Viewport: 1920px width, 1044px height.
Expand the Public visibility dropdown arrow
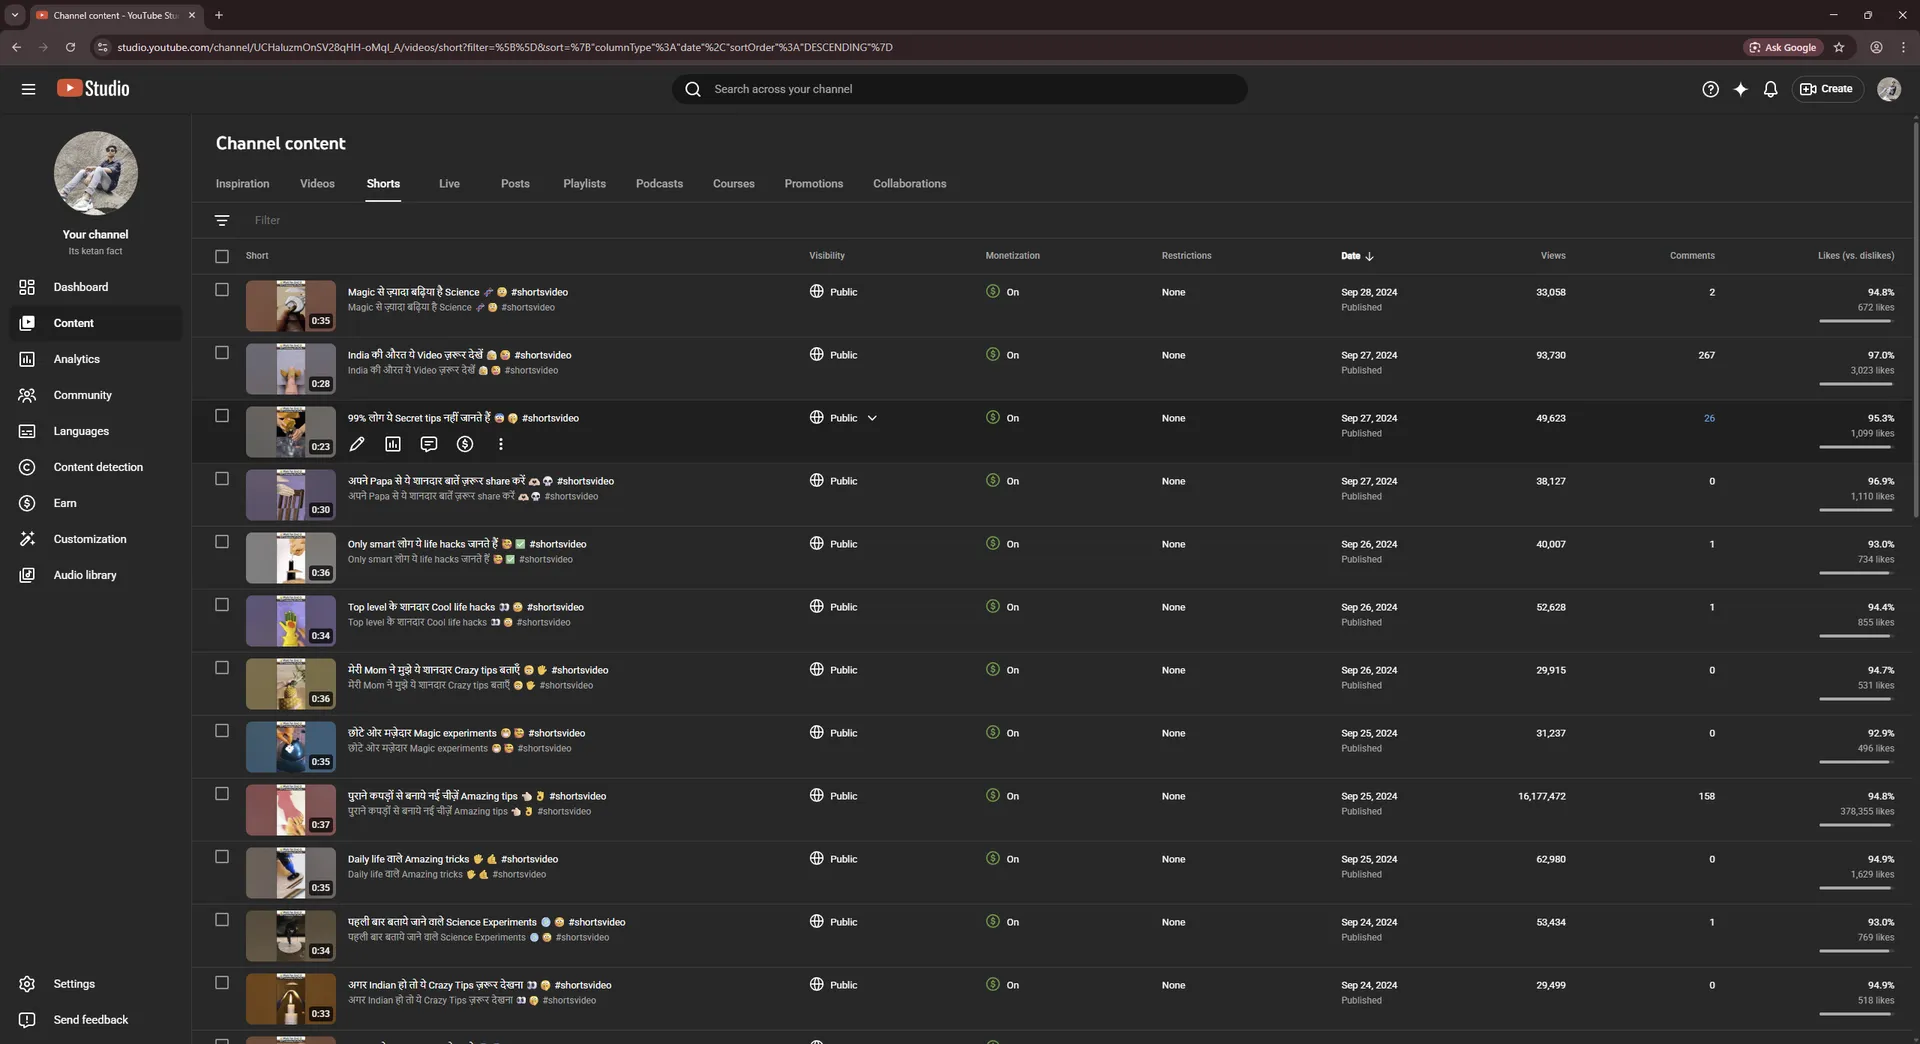(872, 418)
